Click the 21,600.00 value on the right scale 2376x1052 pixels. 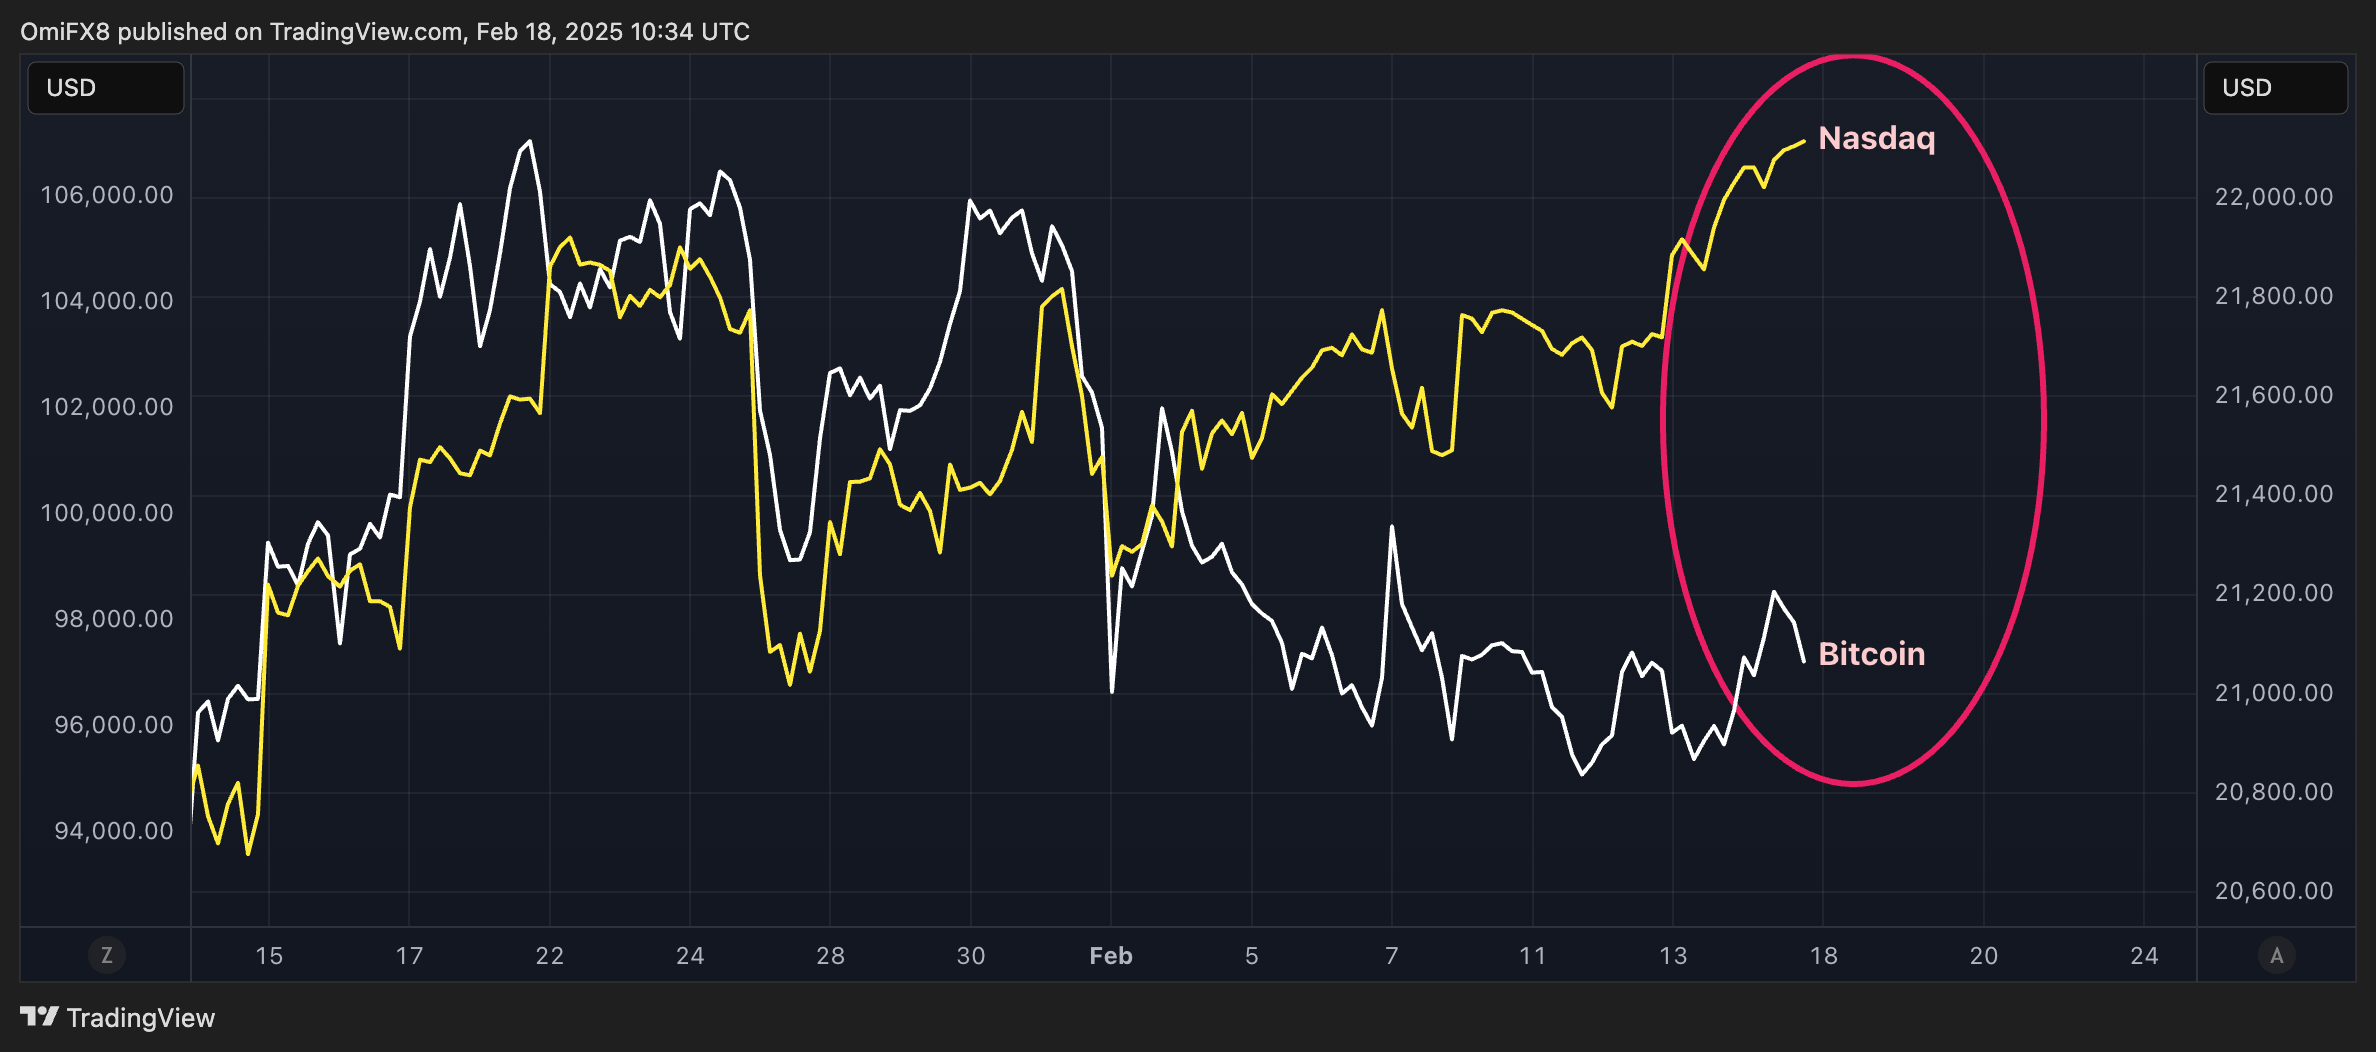(x=2274, y=394)
